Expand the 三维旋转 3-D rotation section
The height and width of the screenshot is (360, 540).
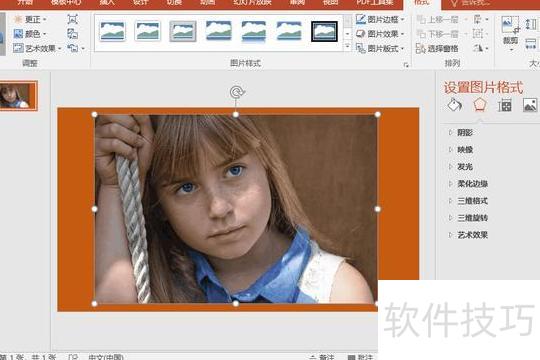pos(468,218)
